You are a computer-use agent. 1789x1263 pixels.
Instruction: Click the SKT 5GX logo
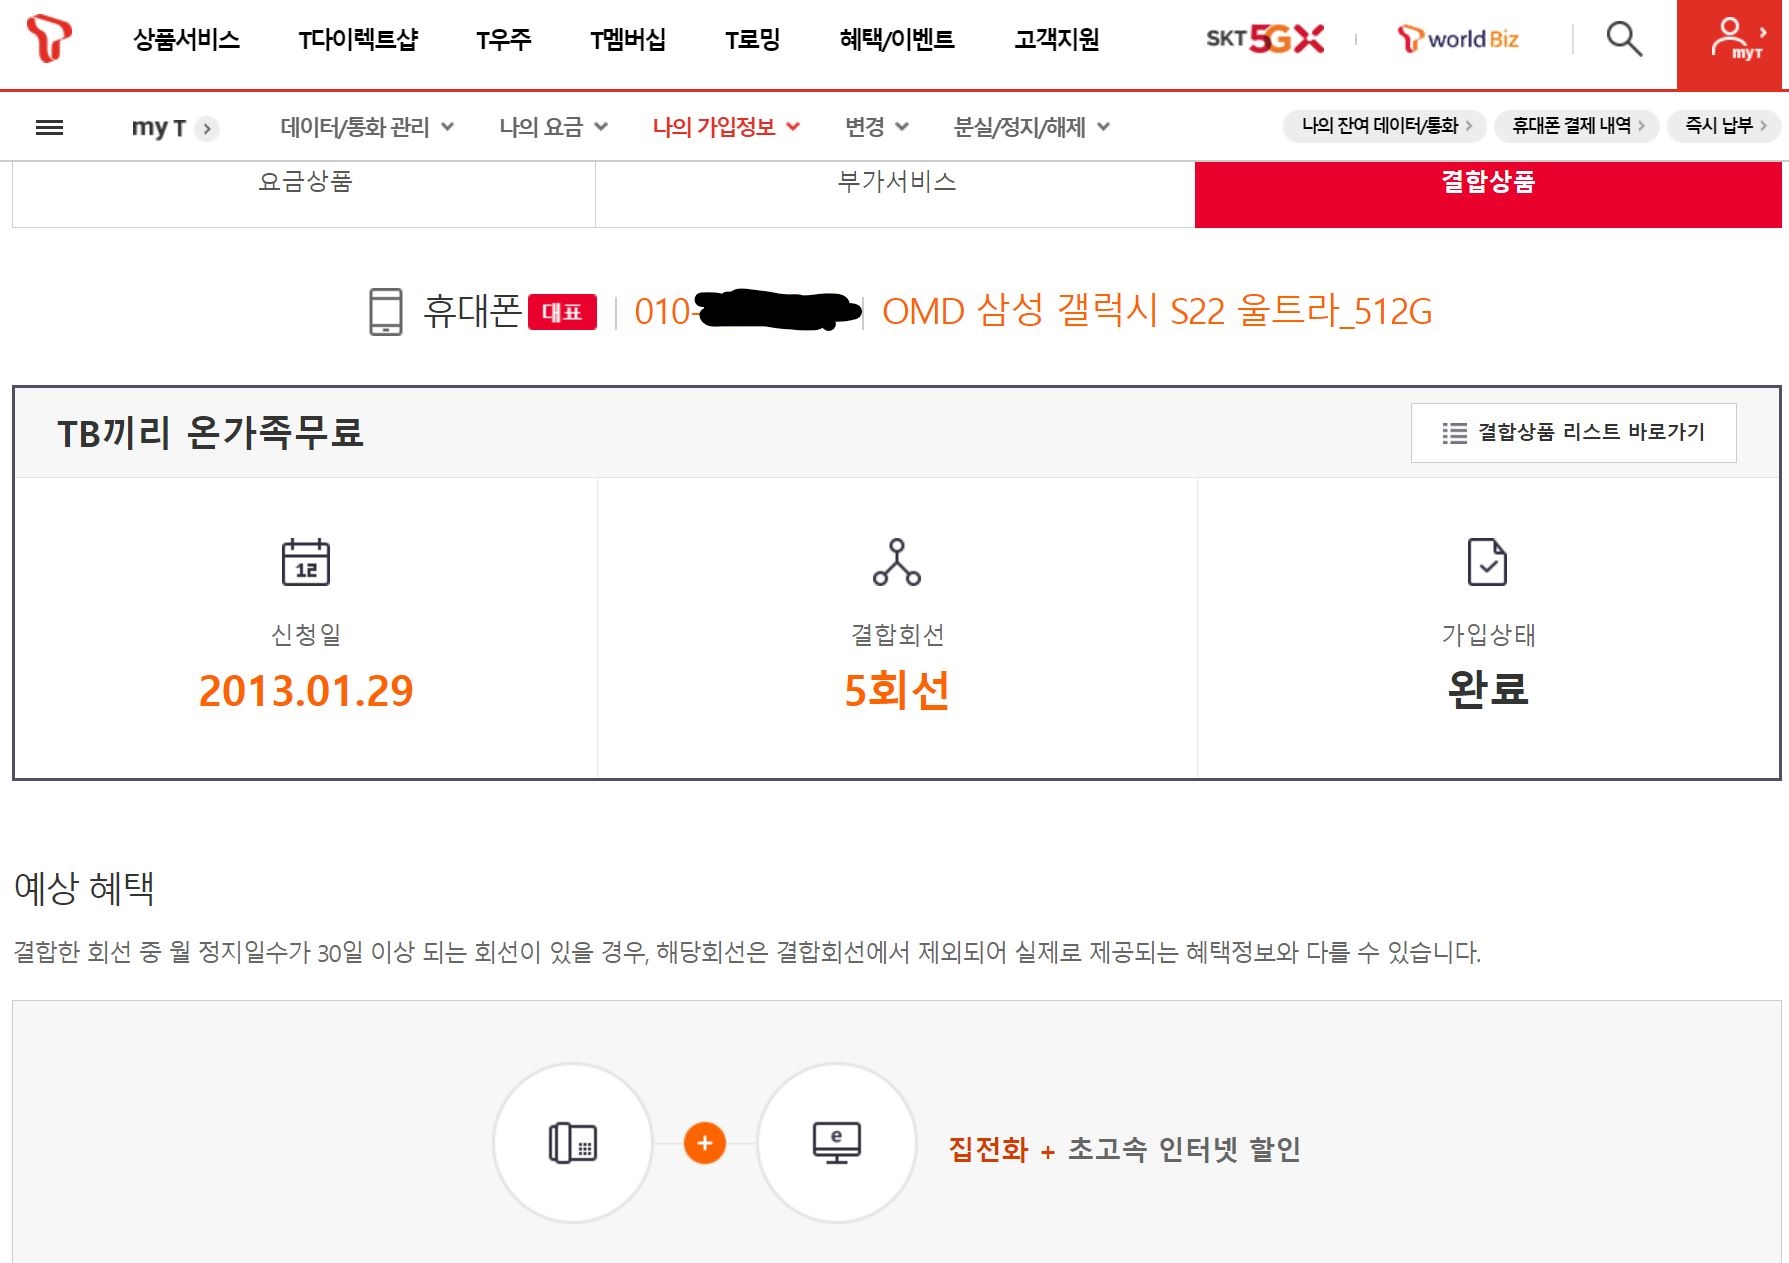[1265, 39]
